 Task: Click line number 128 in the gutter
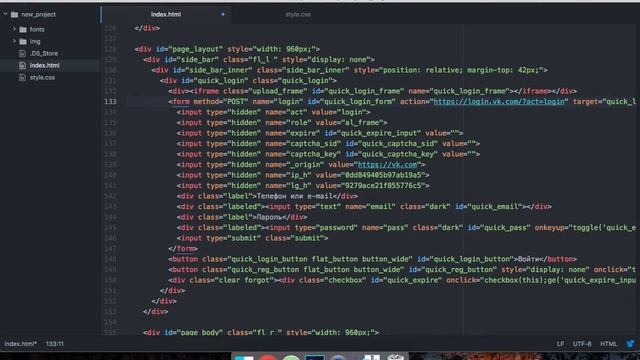pyautogui.click(x=110, y=49)
